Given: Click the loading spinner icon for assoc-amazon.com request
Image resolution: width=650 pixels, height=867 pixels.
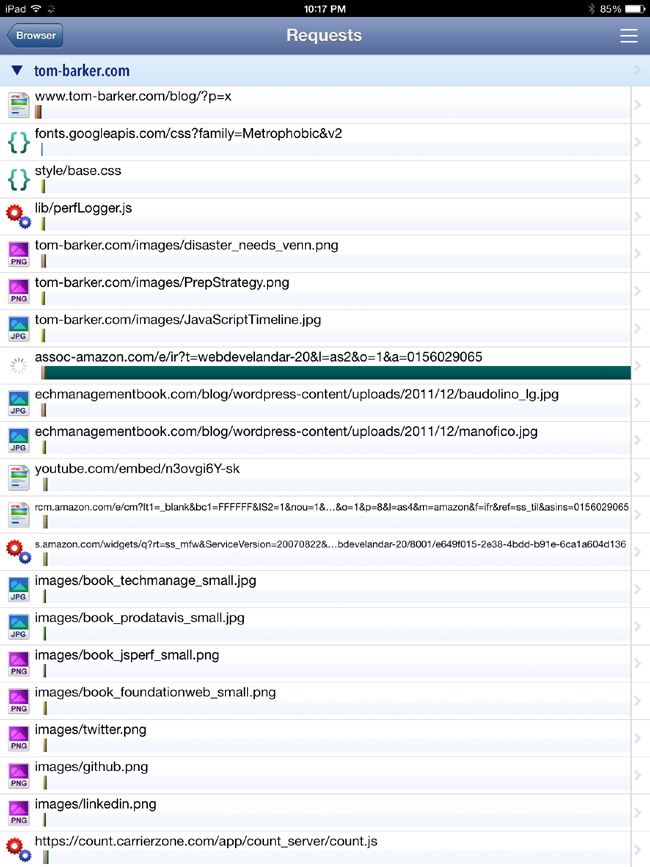Looking at the screenshot, I should (x=18, y=365).
